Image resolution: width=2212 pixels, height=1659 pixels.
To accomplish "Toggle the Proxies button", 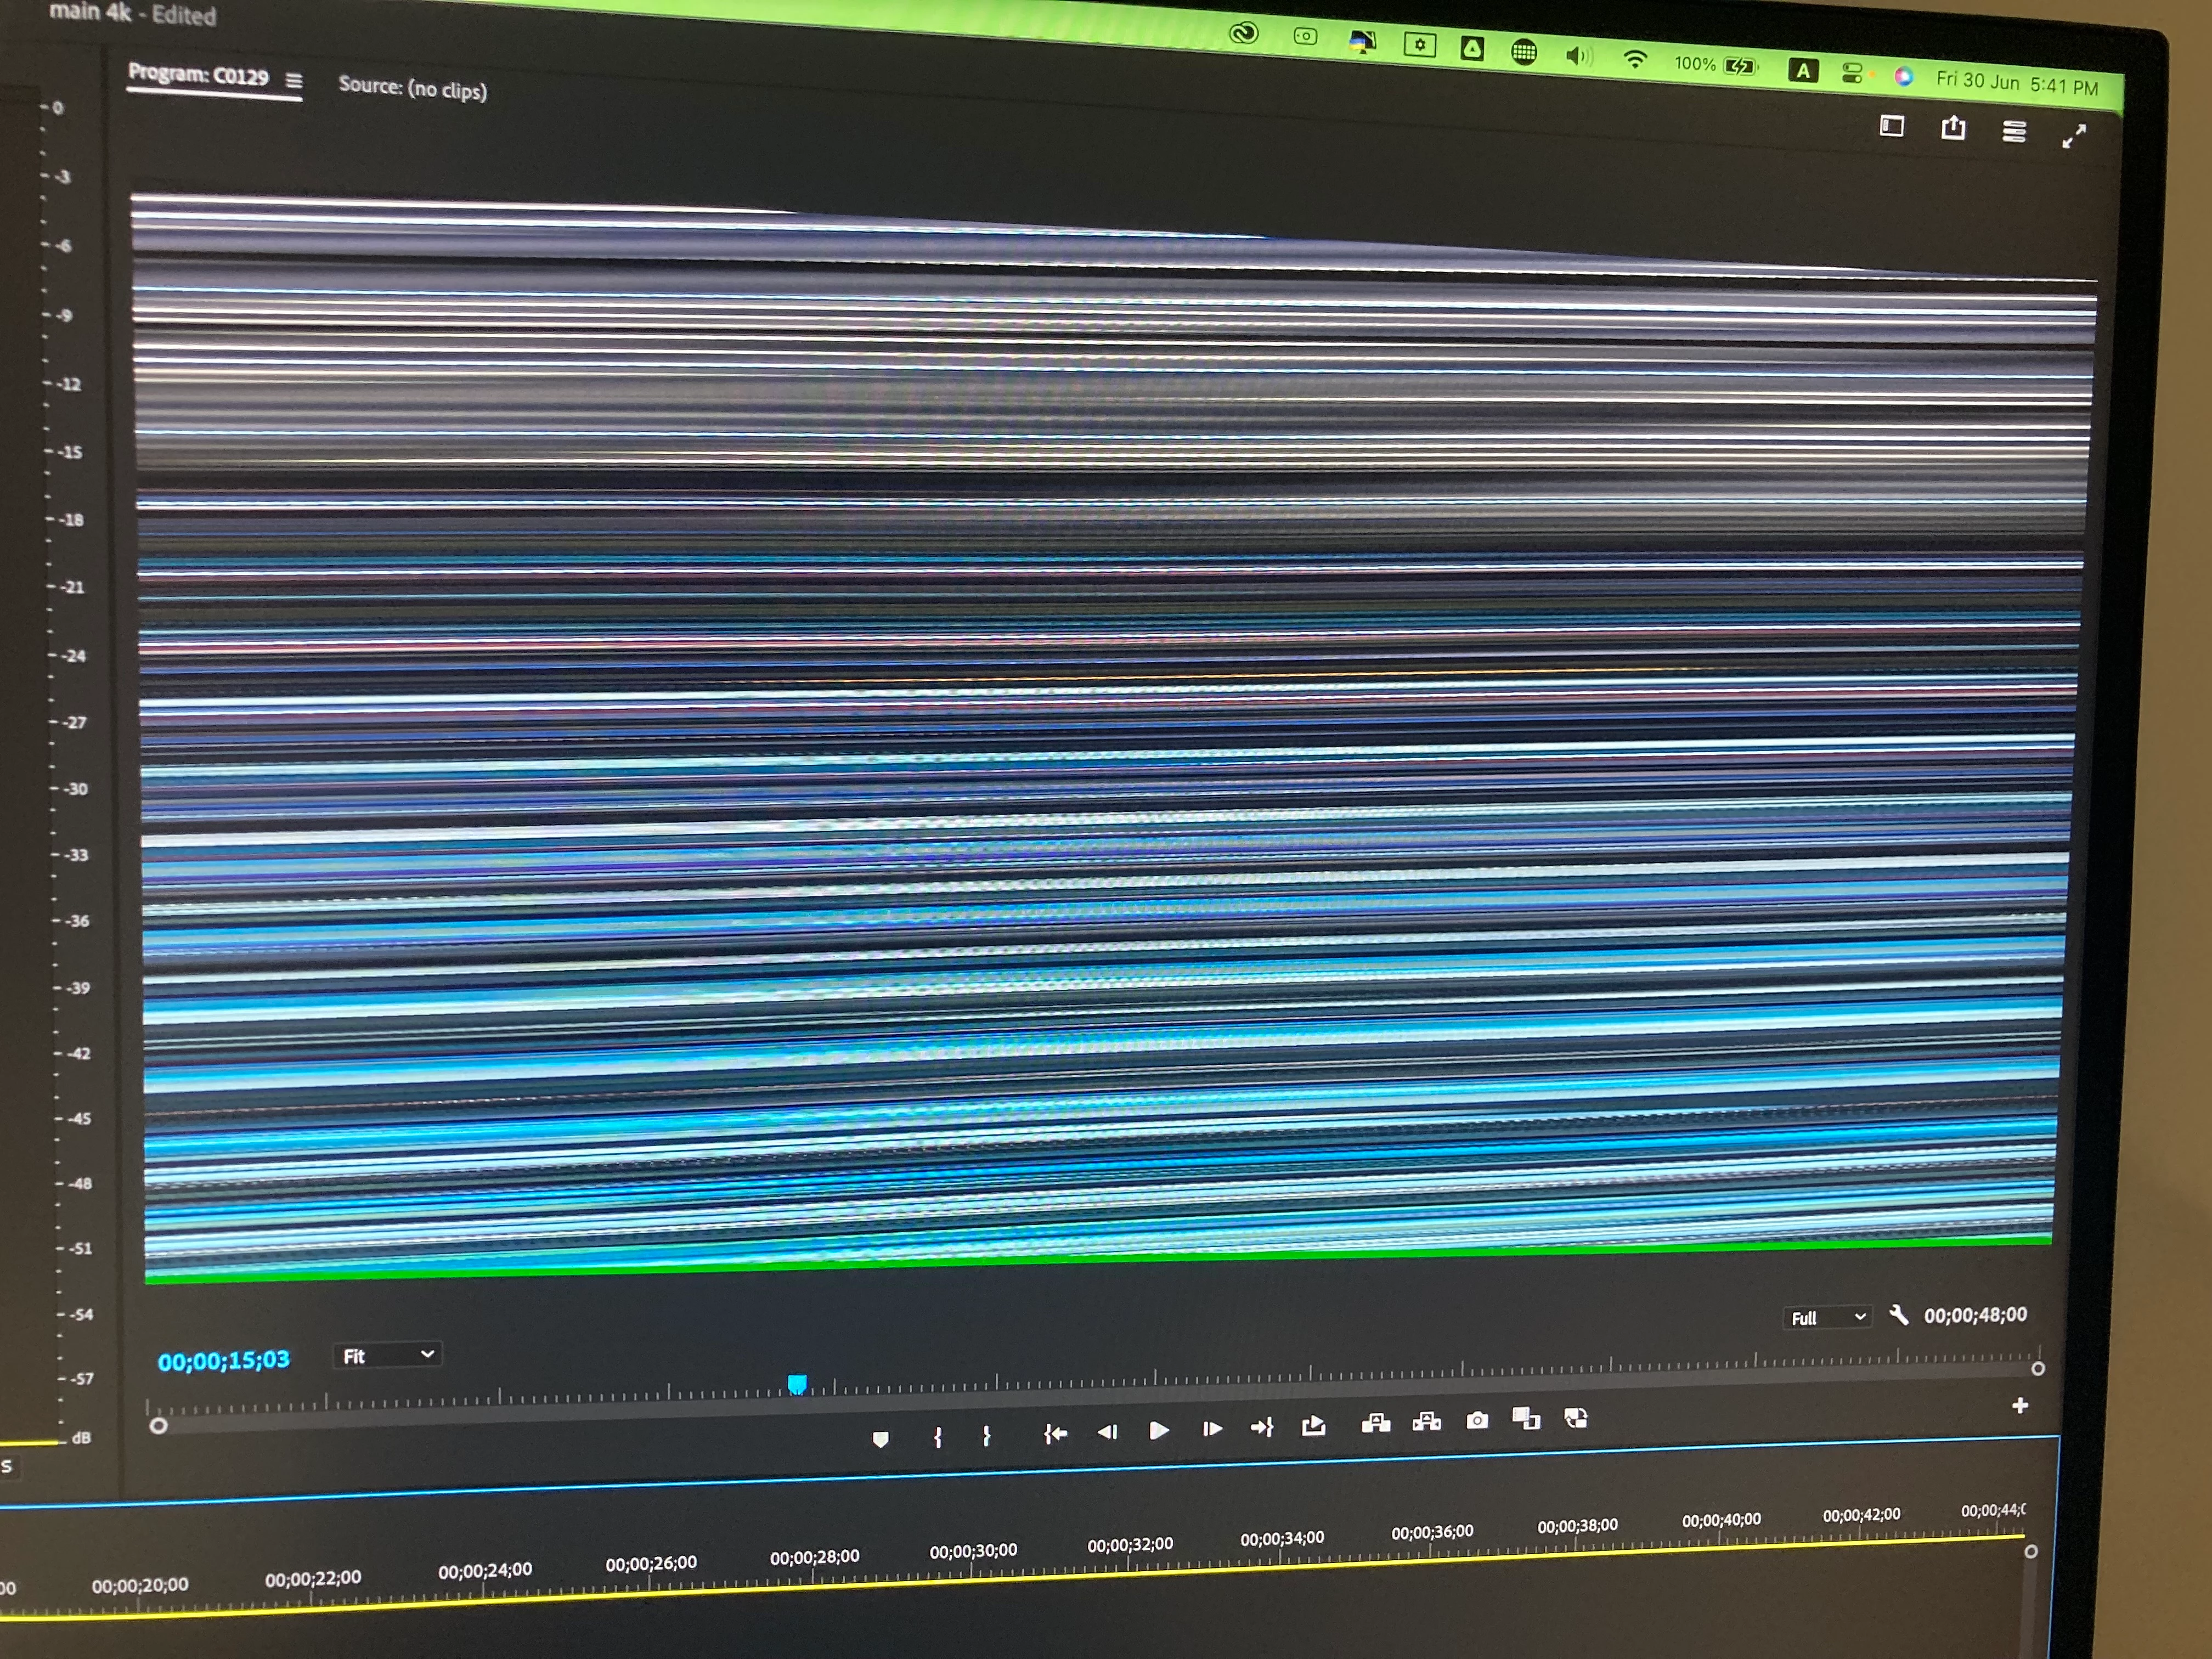I will tap(1576, 1417).
